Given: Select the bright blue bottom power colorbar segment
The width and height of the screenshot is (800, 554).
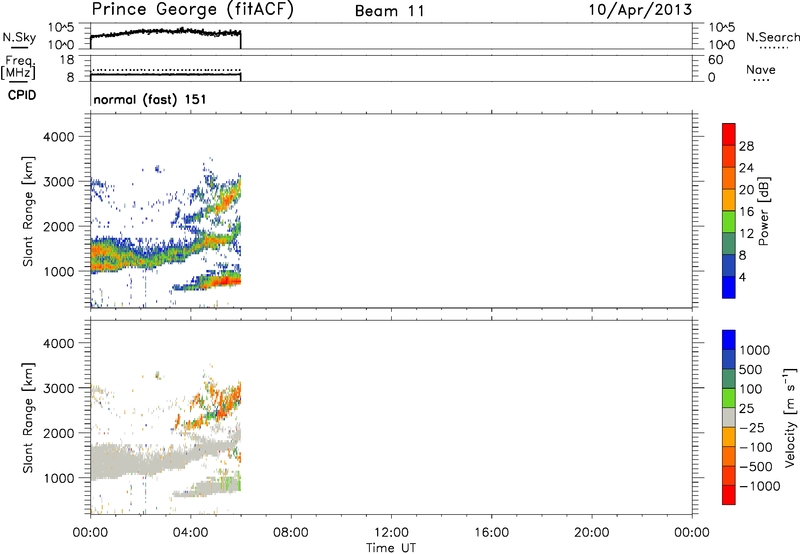Looking at the screenshot, I should (x=729, y=287).
